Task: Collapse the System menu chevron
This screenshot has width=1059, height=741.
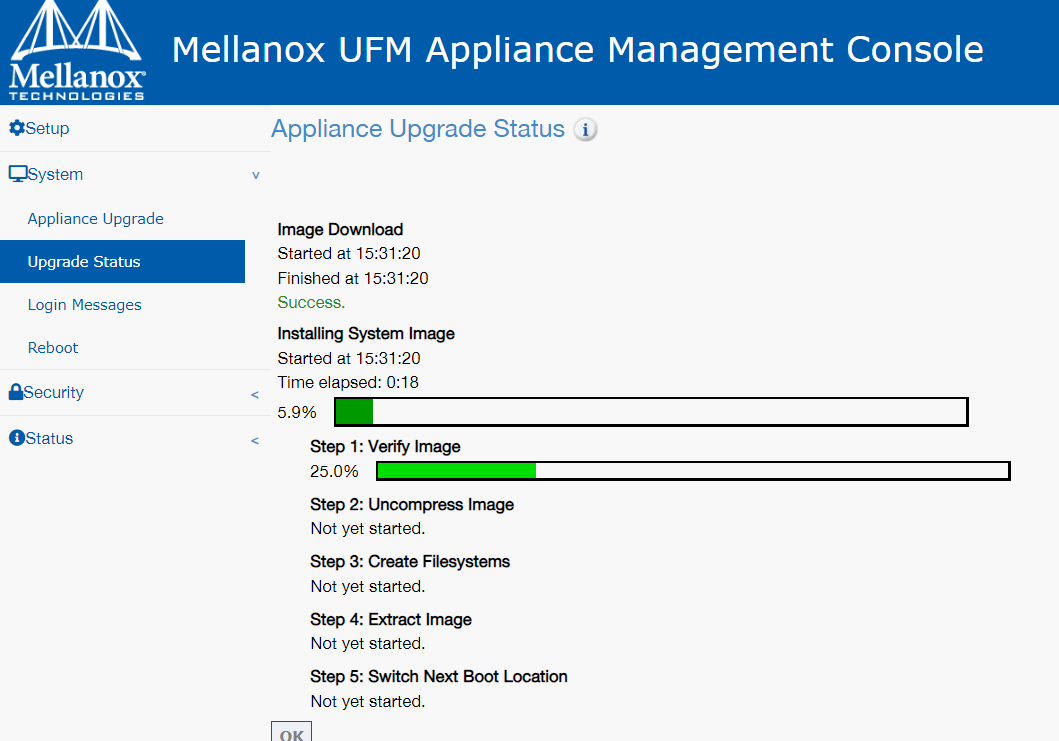Action: pyautogui.click(x=256, y=175)
